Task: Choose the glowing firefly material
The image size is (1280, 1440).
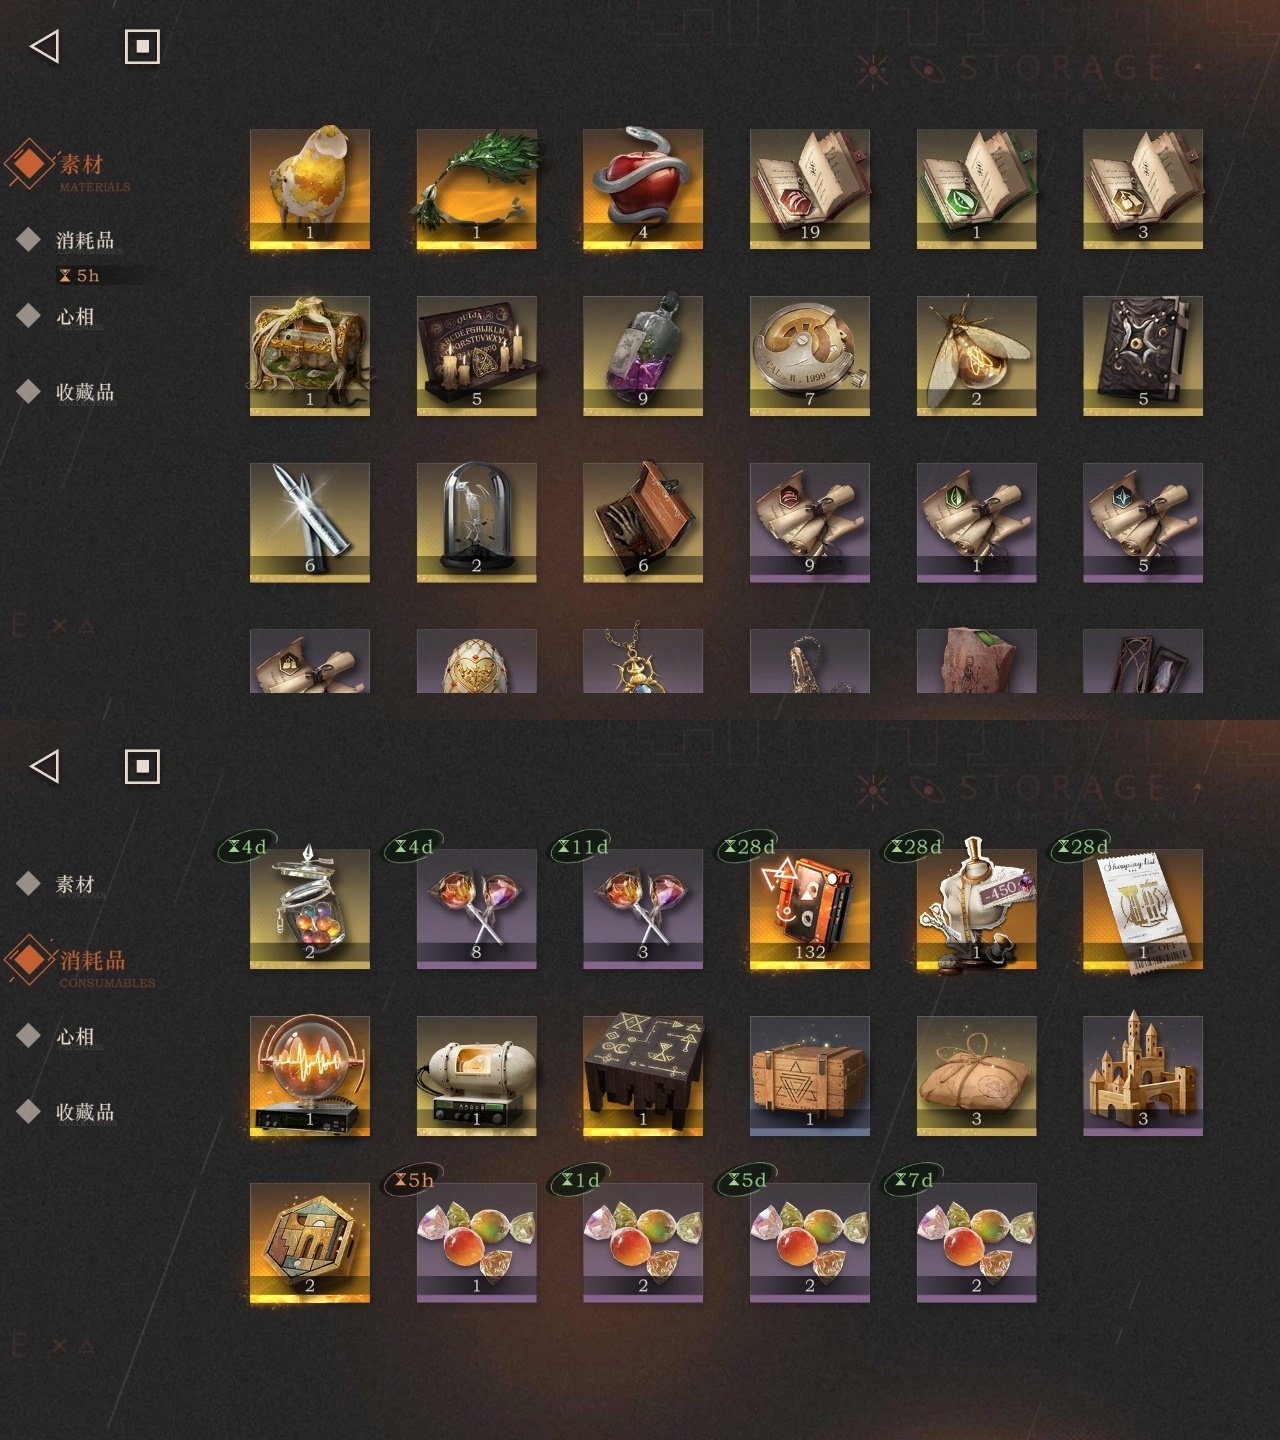Action: 976,356
